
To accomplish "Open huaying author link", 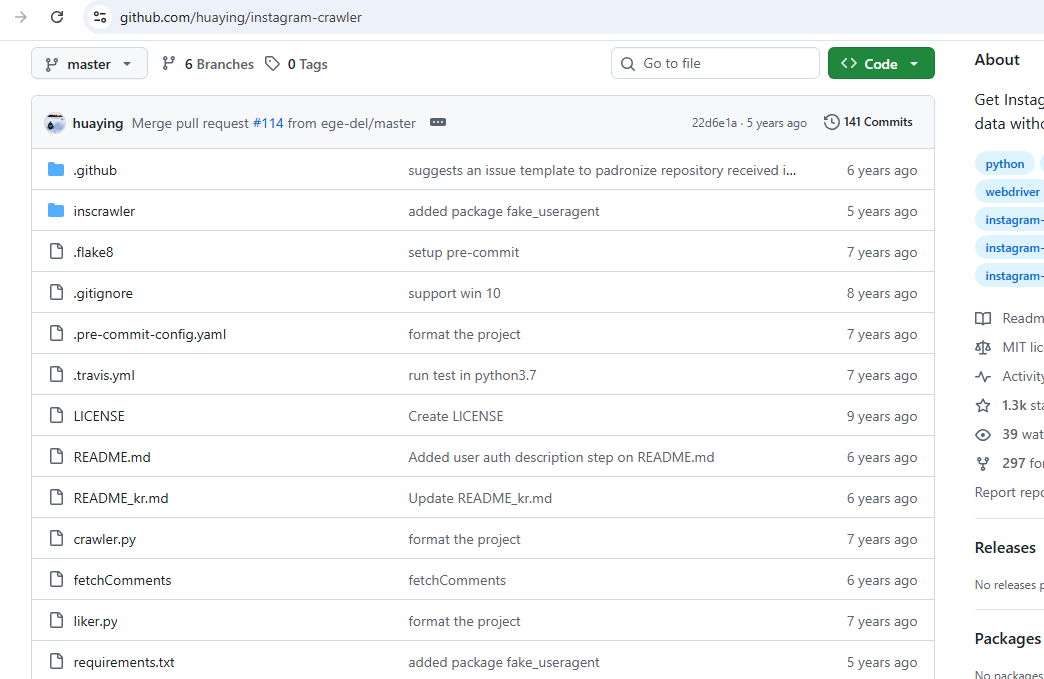I will pos(98,123).
